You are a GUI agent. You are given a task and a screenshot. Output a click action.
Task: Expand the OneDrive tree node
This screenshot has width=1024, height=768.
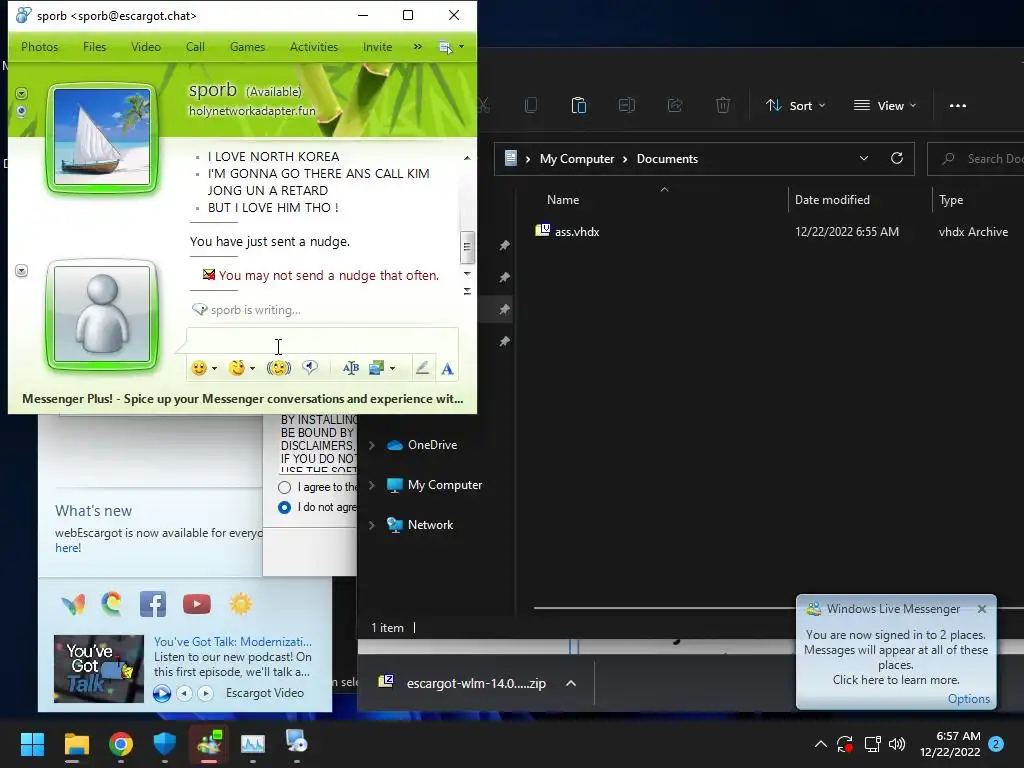372,445
